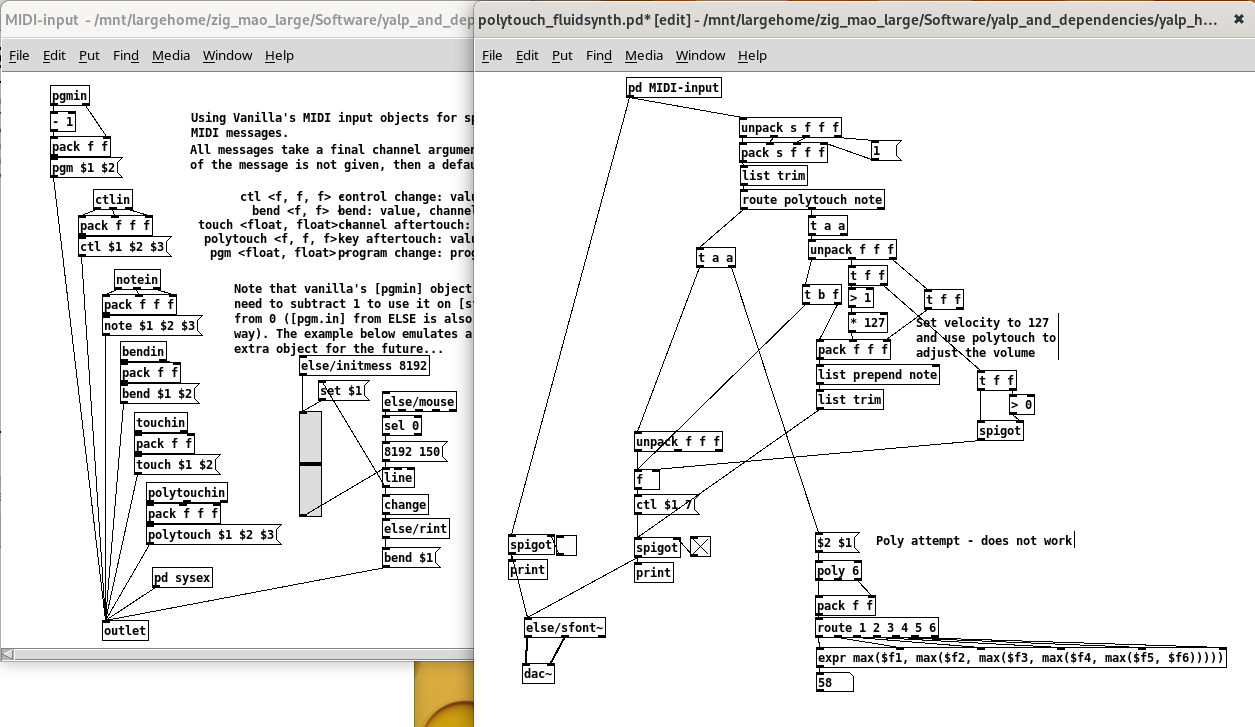Click the 'set $1' message box

pos(343,391)
